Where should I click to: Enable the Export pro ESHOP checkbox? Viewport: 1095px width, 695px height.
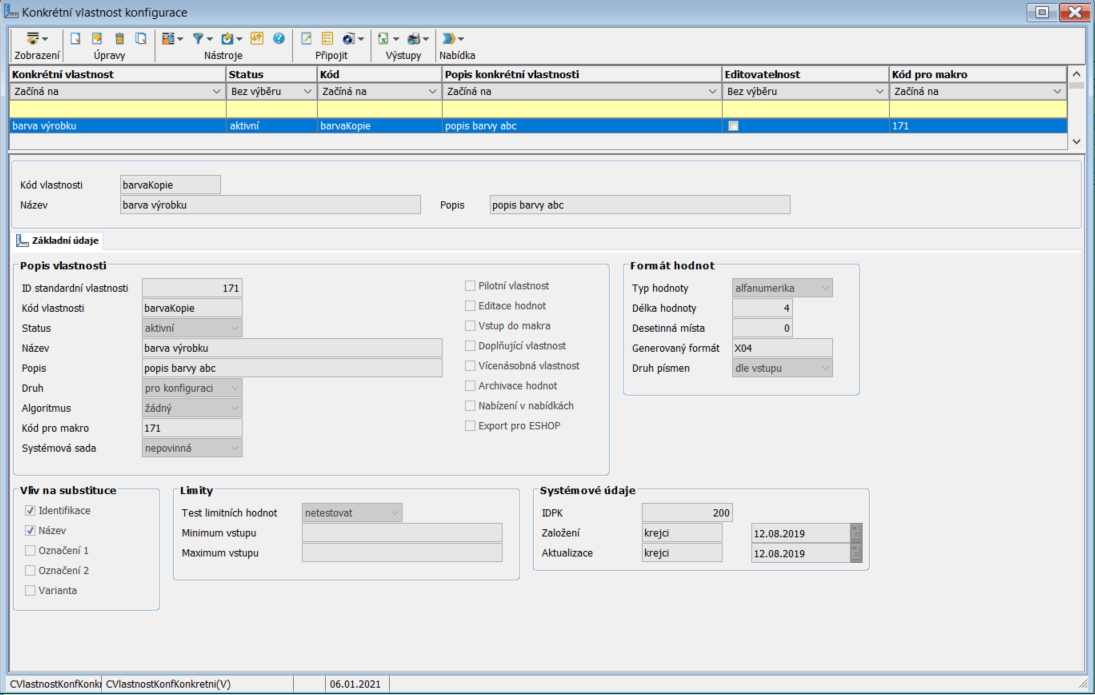(x=470, y=426)
